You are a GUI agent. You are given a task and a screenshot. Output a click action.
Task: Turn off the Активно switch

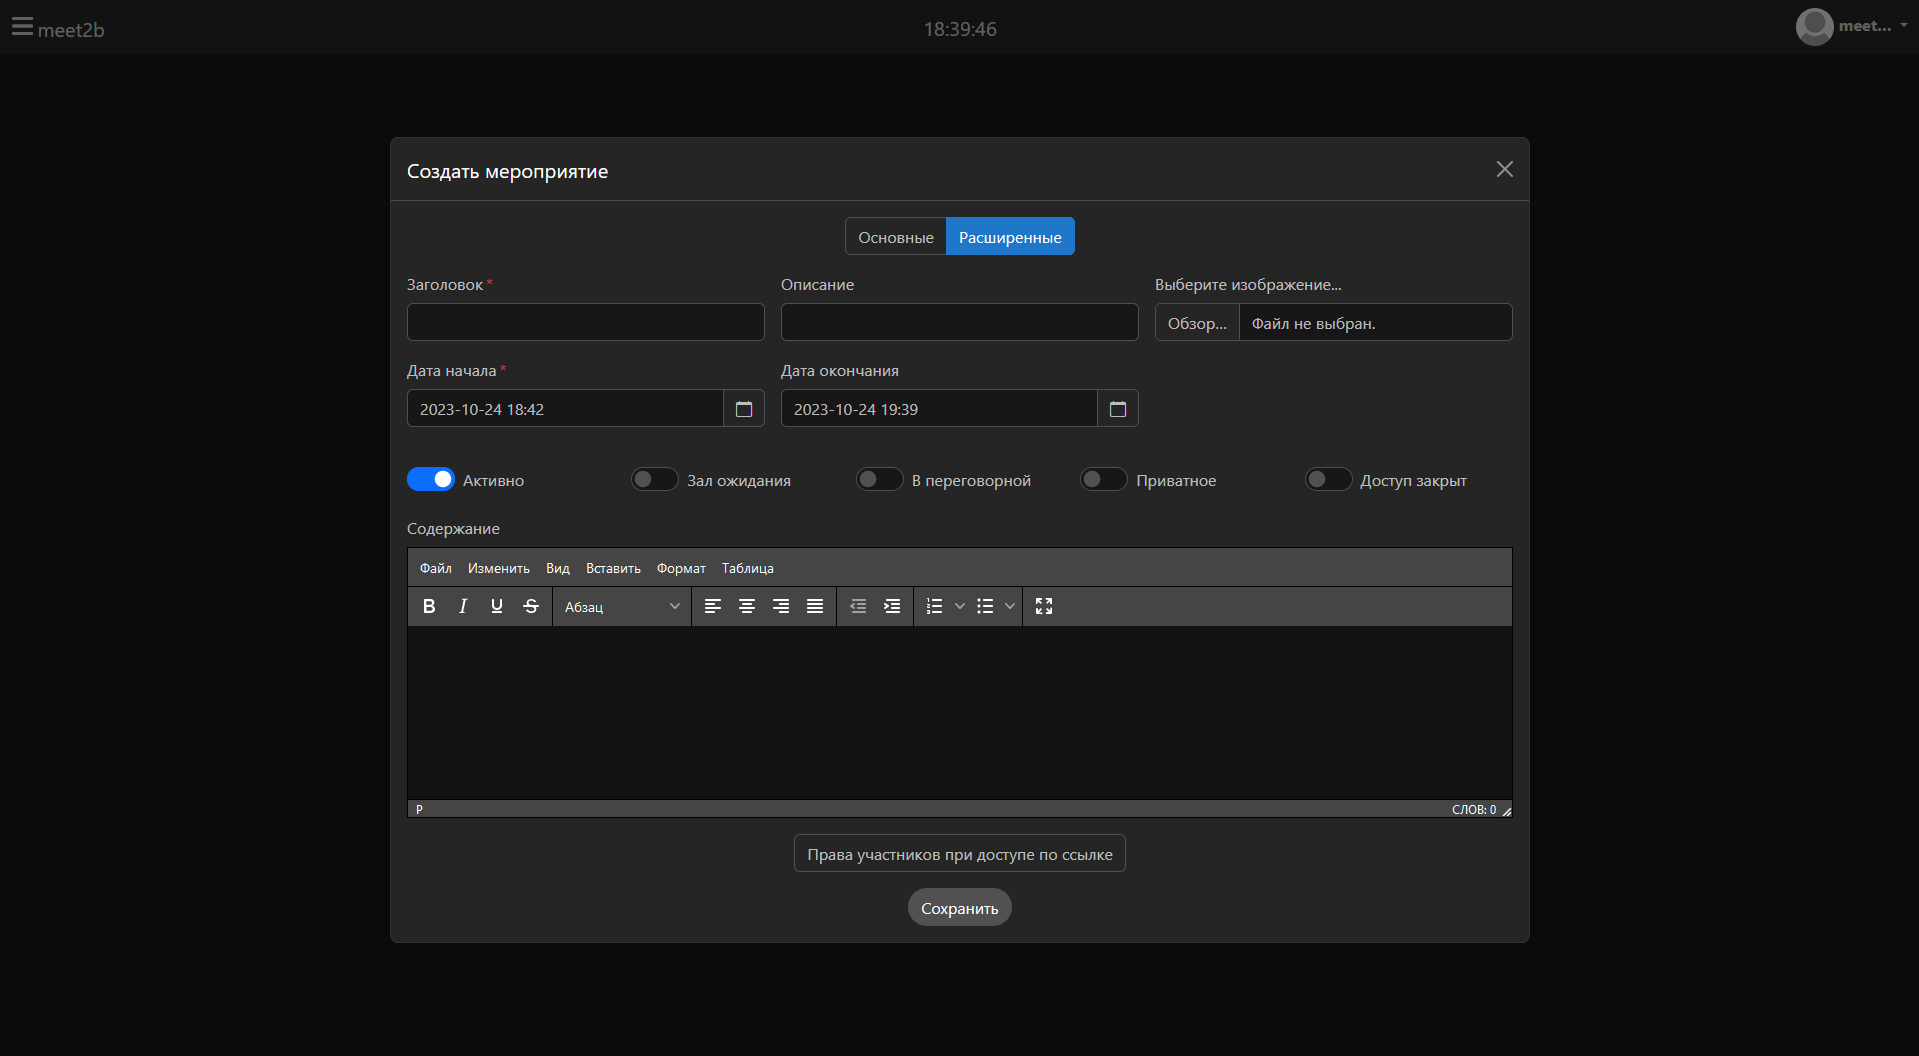[431, 480]
